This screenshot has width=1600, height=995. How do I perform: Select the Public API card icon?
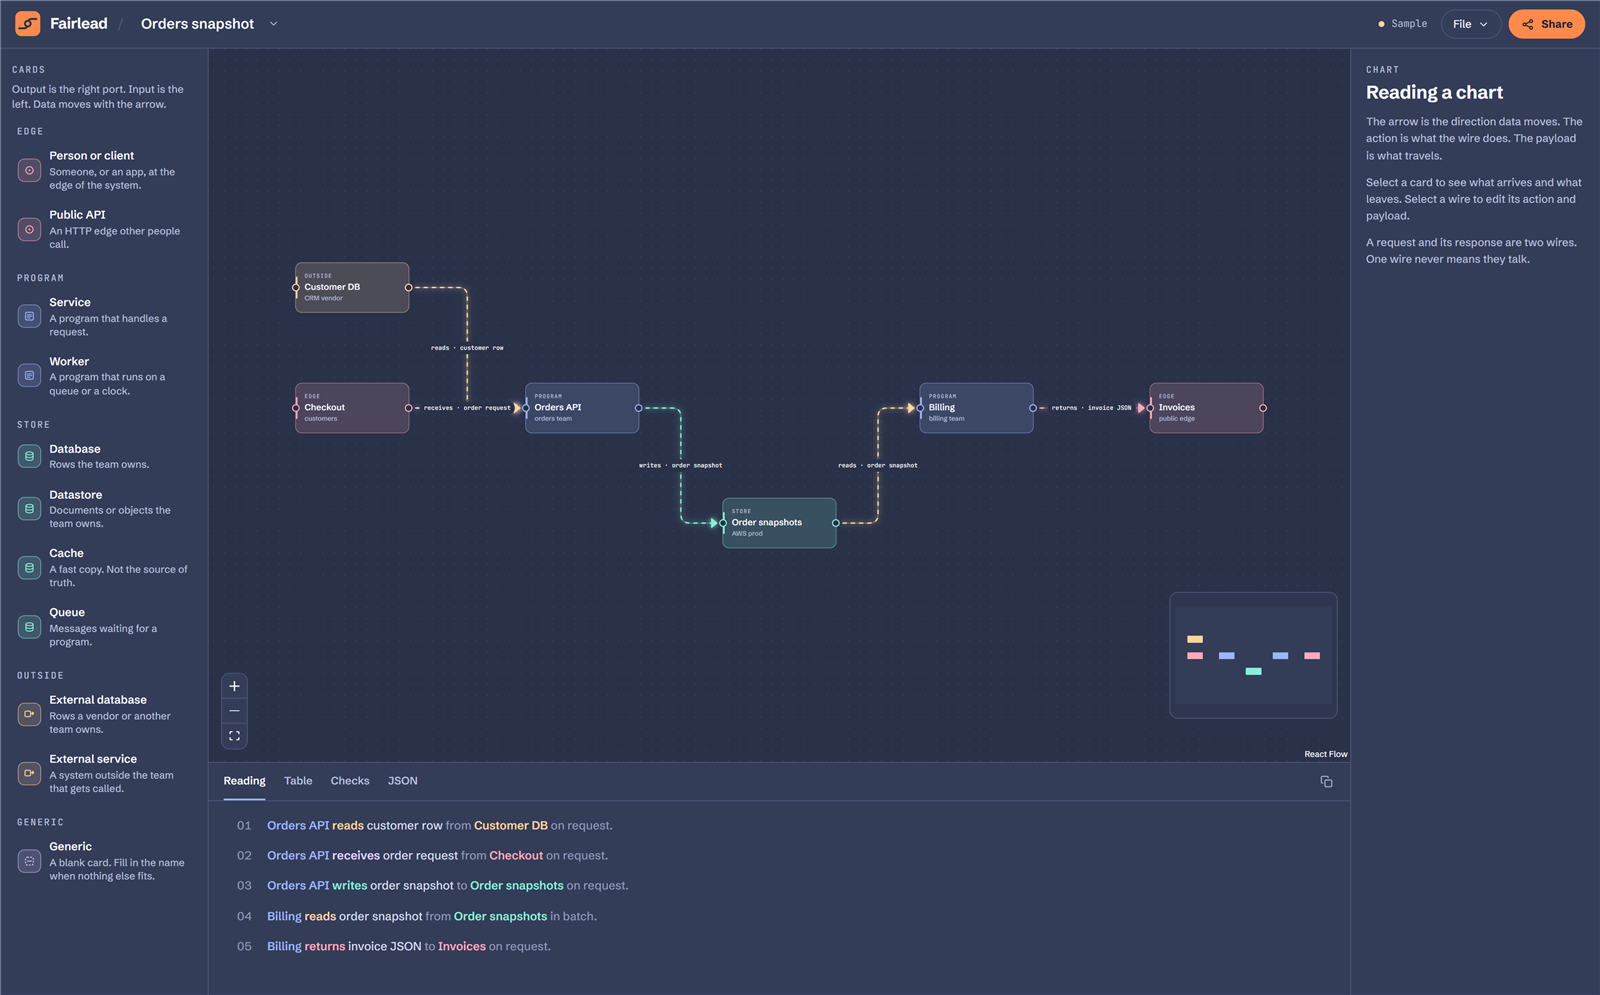(30, 229)
